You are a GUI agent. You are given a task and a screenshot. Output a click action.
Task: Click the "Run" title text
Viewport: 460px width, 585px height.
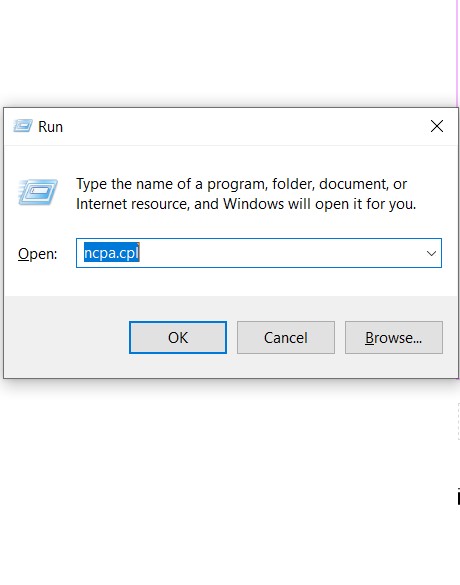50,127
